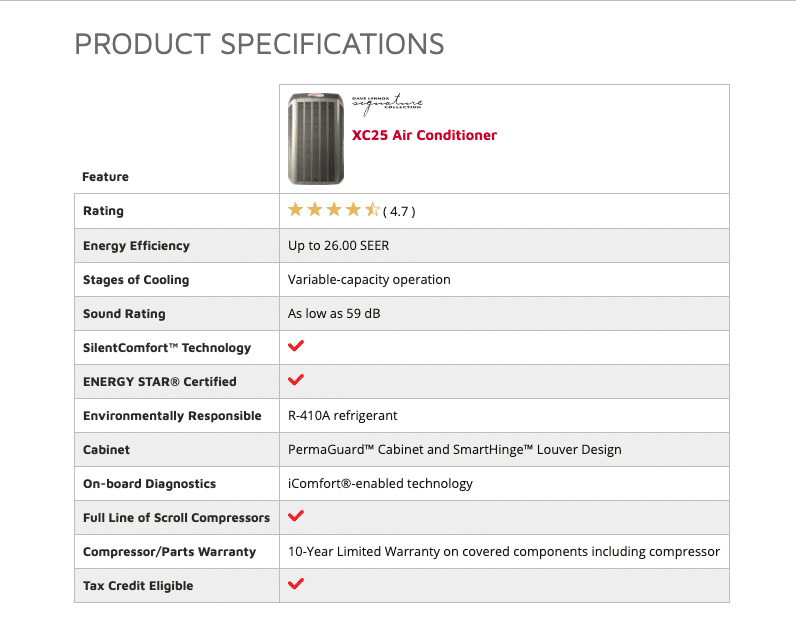Click the first gold rating star
Screen dimensions: 796x629
pos(295,209)
